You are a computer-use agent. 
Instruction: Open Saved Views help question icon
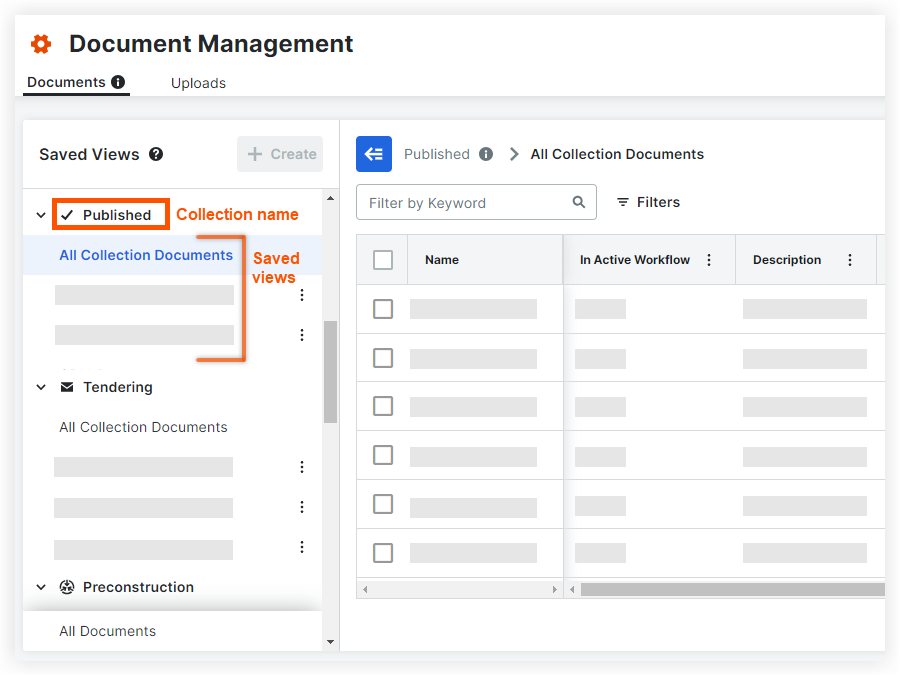click(156, 154)
